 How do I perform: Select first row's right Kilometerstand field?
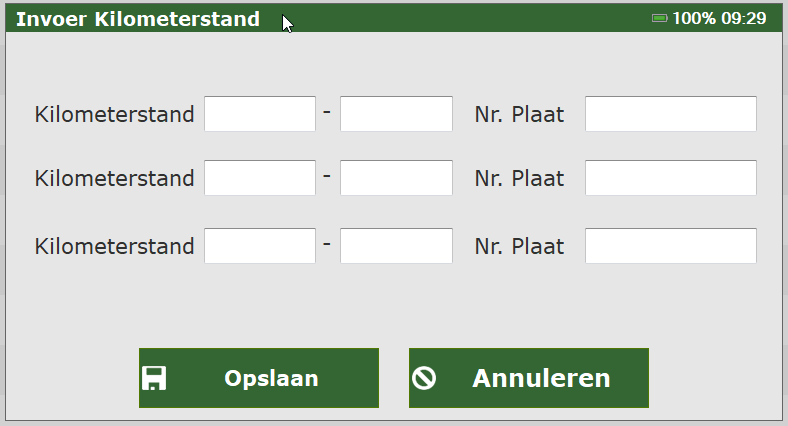coord(396,114)
